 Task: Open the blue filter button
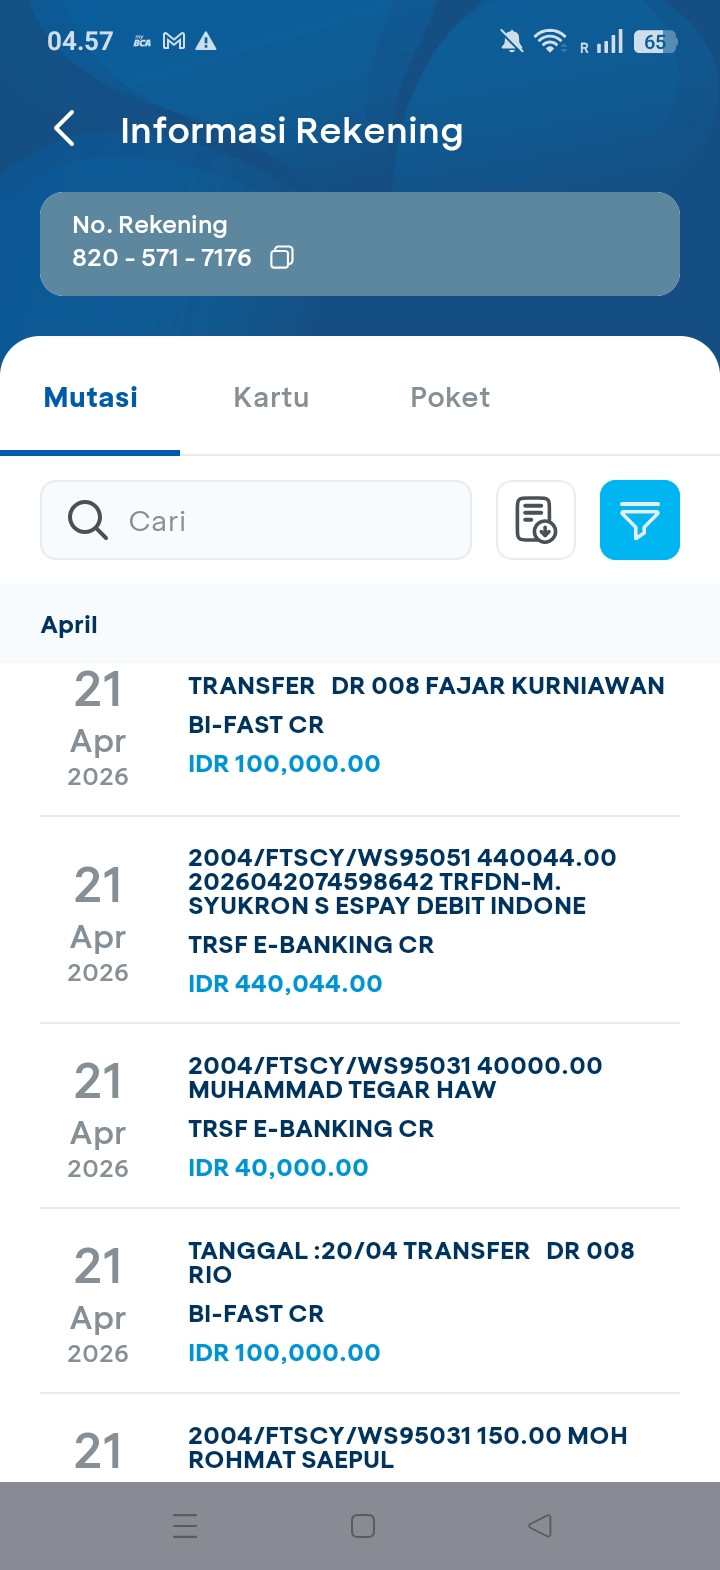pos(640,520)
